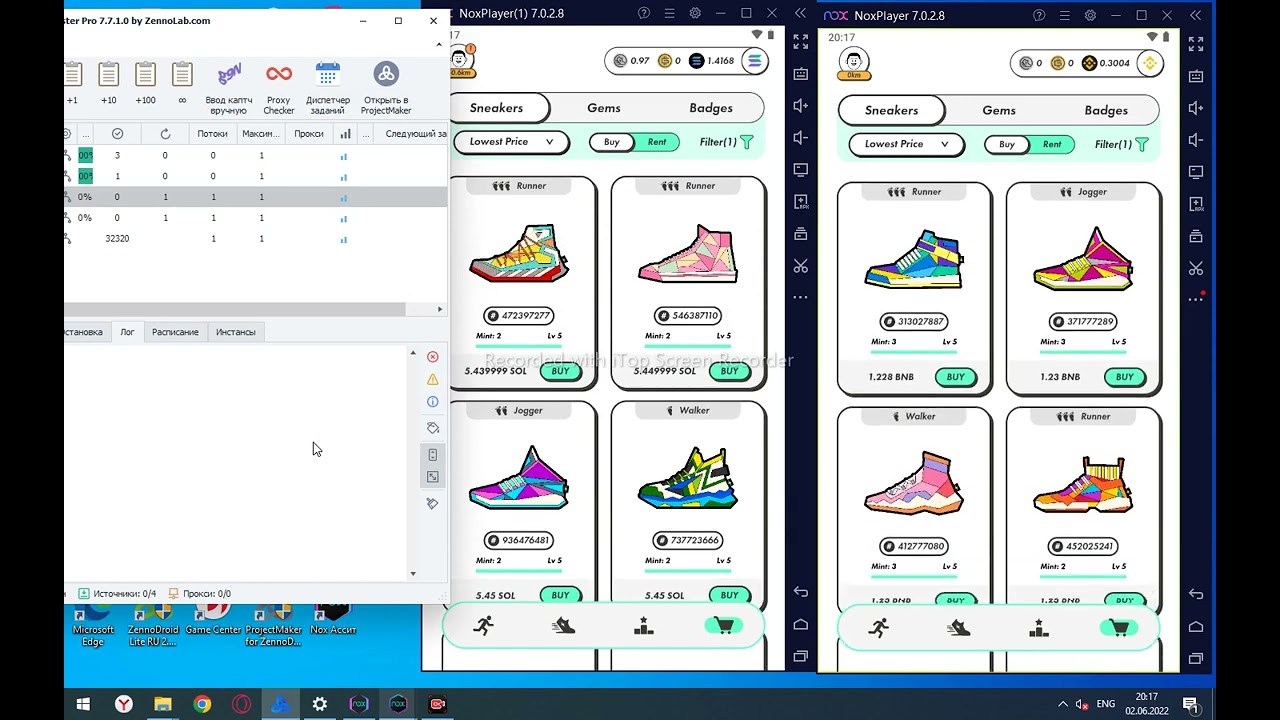Screen dimensions: 1280x720
Task: Toggle error filter in log panel
Action: click(x=433, y=357)
